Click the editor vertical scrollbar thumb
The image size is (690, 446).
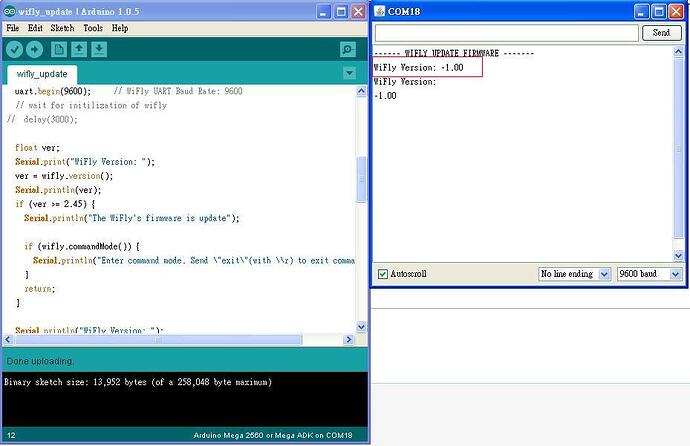click(x=361, y=179)
